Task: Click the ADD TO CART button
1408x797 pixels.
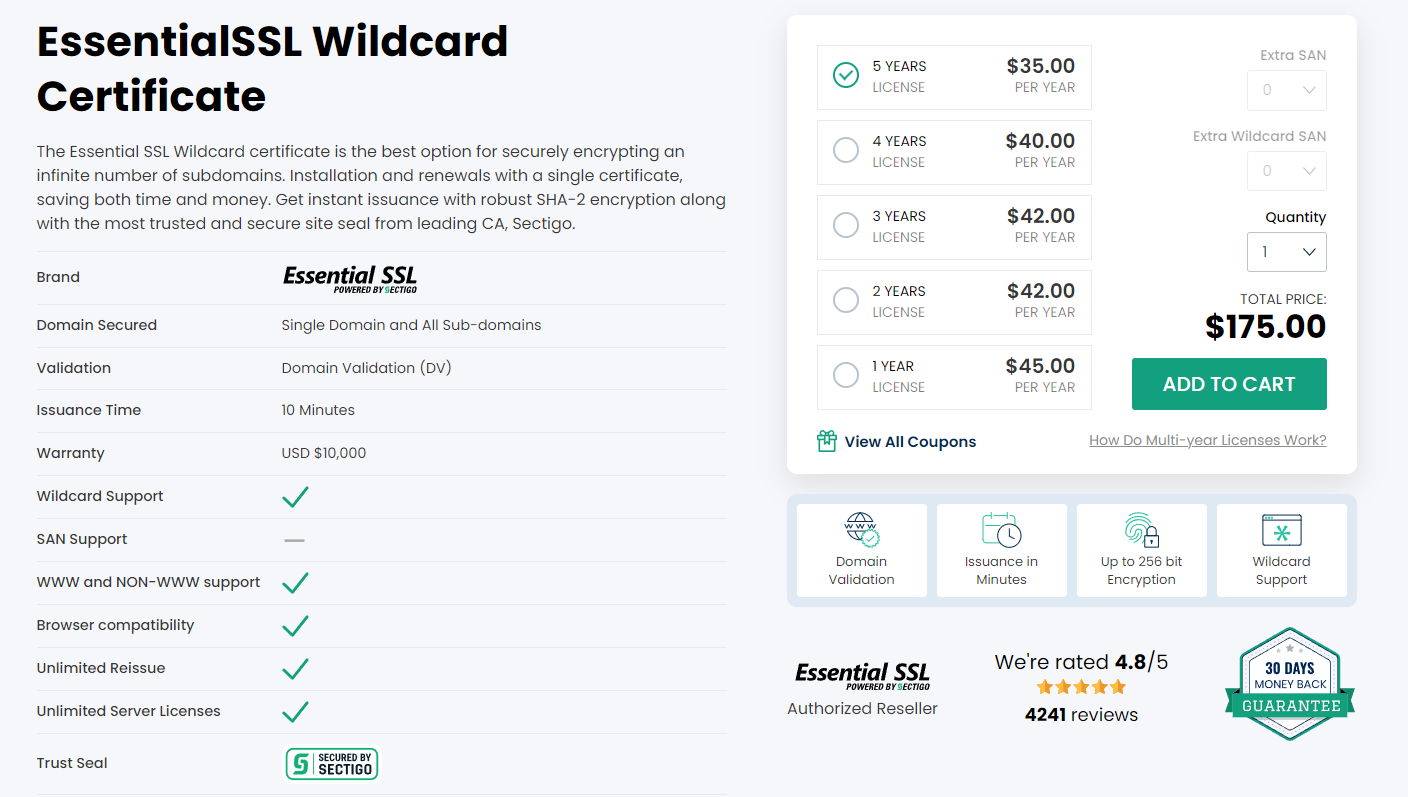Action: tap(1229, 384)
